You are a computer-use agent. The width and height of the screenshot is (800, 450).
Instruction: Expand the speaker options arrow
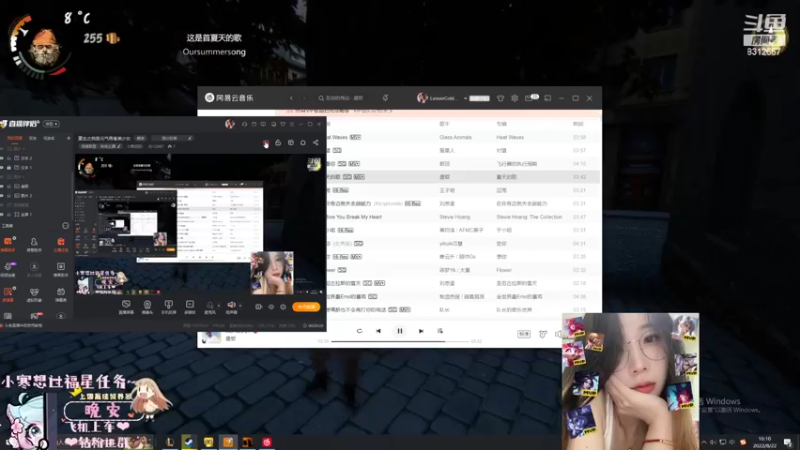point(240,306)
